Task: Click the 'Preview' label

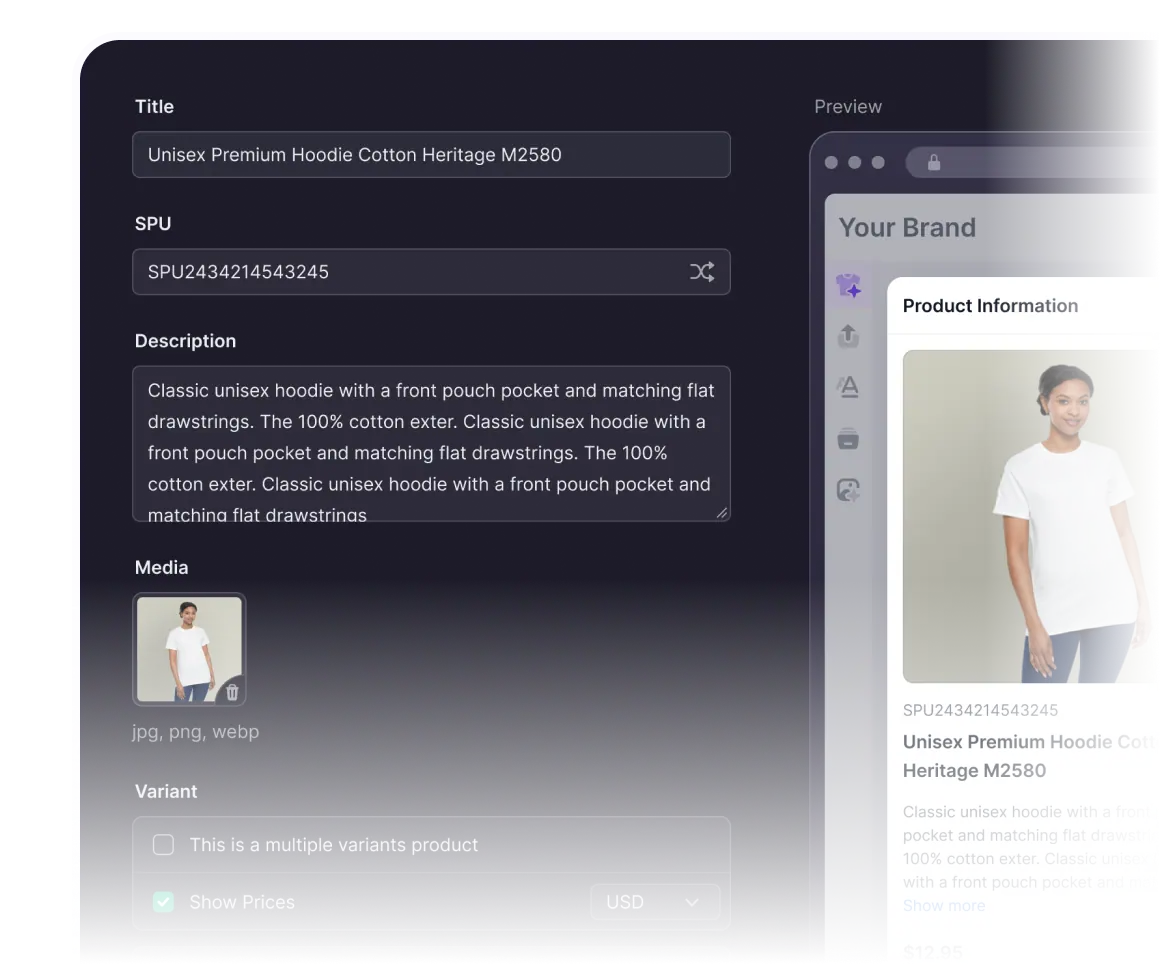Action: (848, 107)
